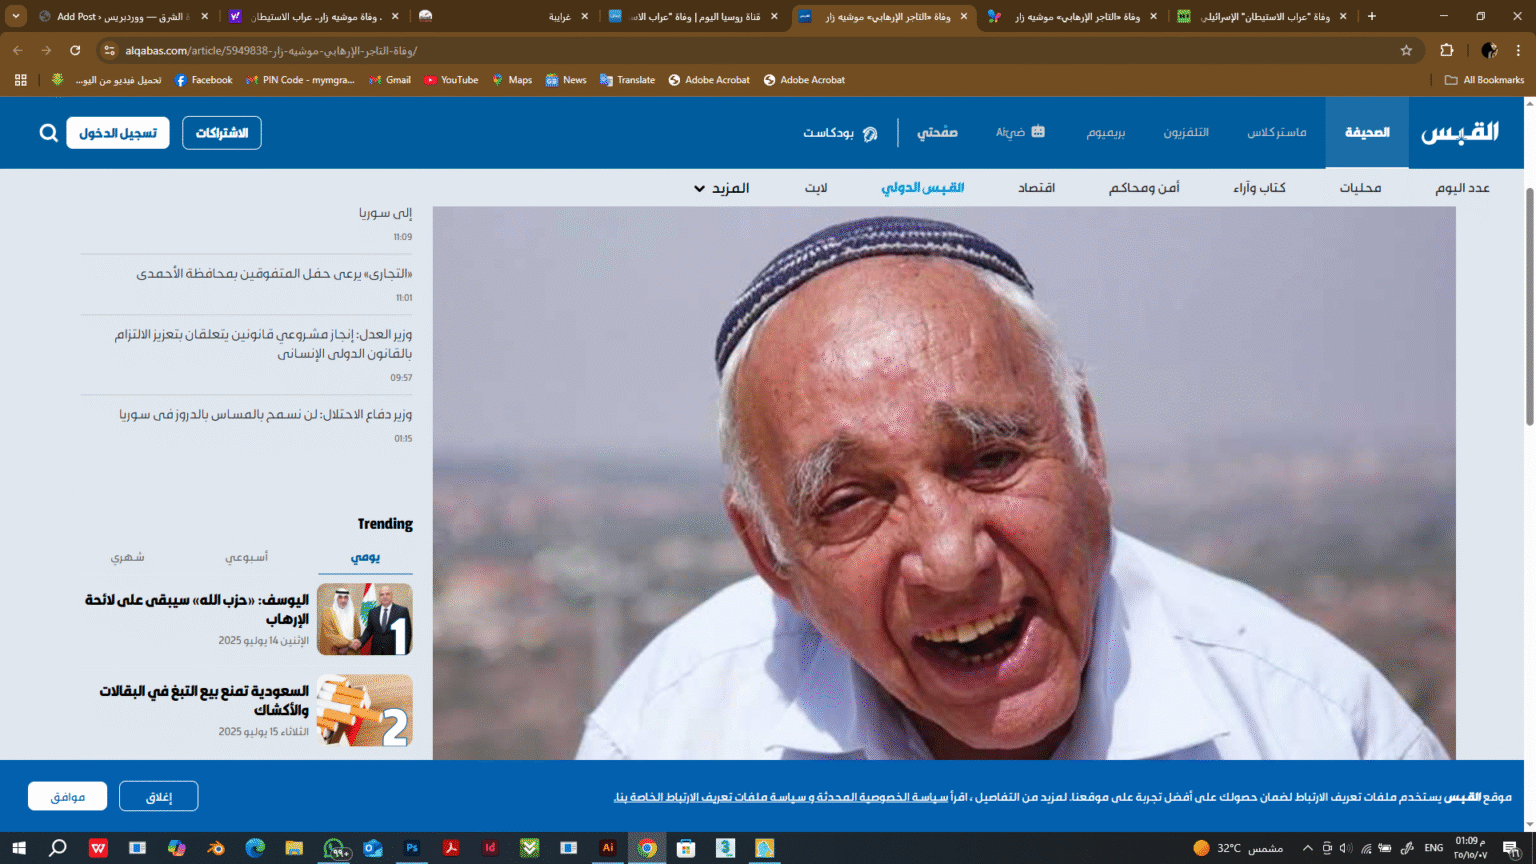This screenshot has height=864, width=1536.
Task: Click the address bar URL field
Action: coord(700,50)
